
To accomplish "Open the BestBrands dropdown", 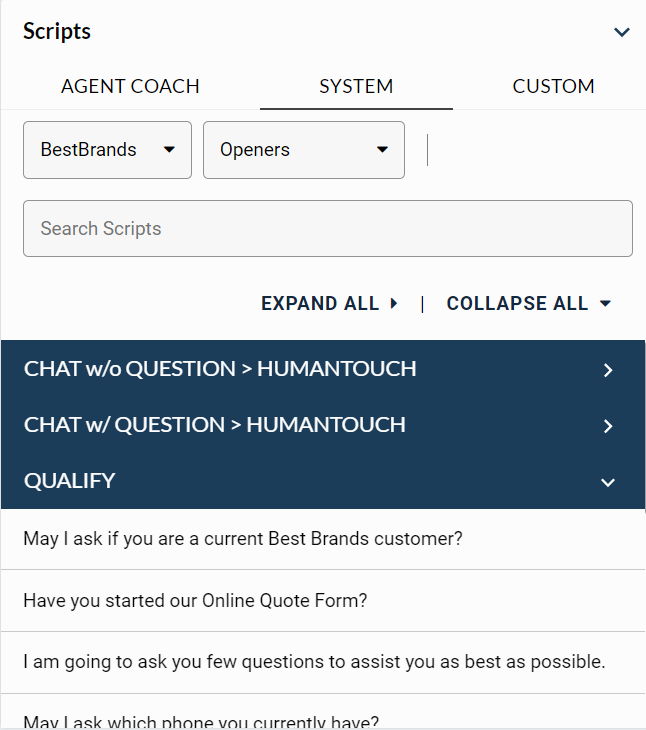I will (107, 150).
